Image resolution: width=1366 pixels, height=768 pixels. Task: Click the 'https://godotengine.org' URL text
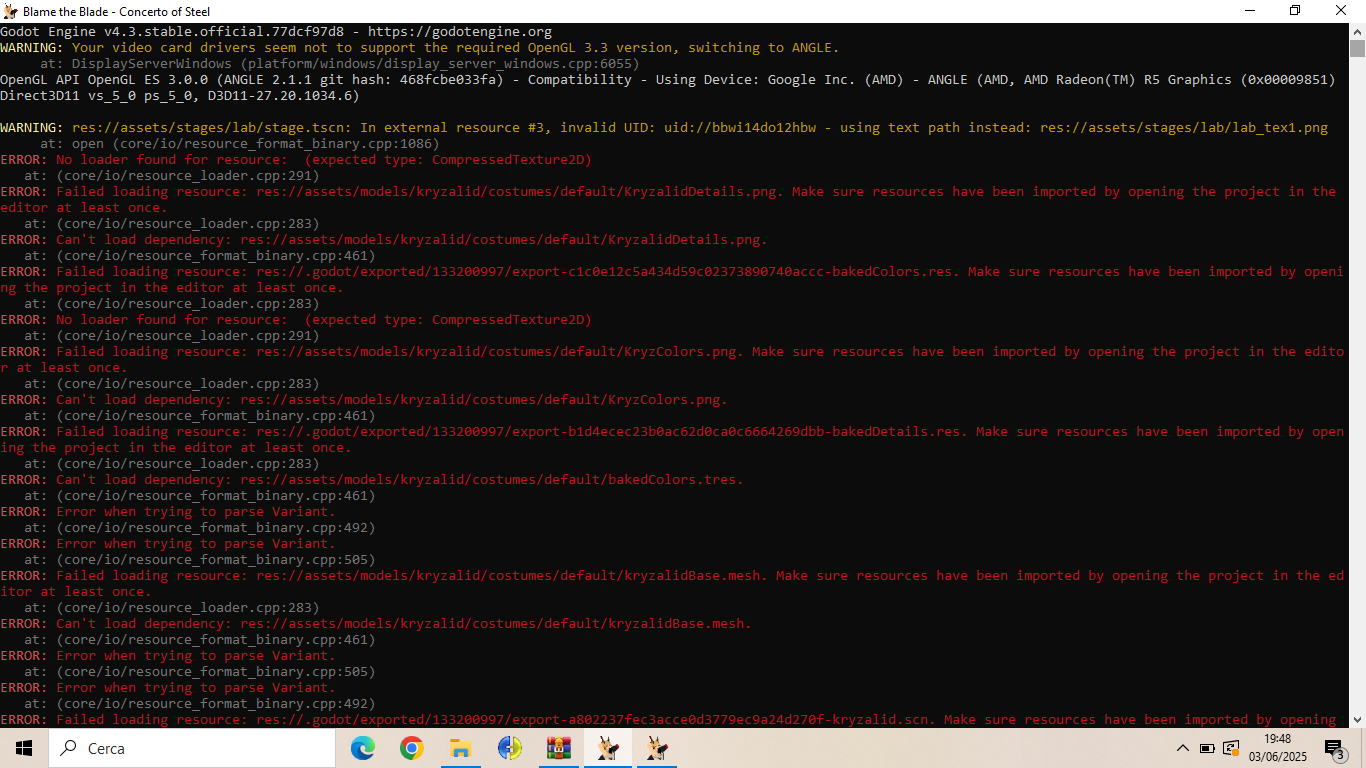coord(460,32)
